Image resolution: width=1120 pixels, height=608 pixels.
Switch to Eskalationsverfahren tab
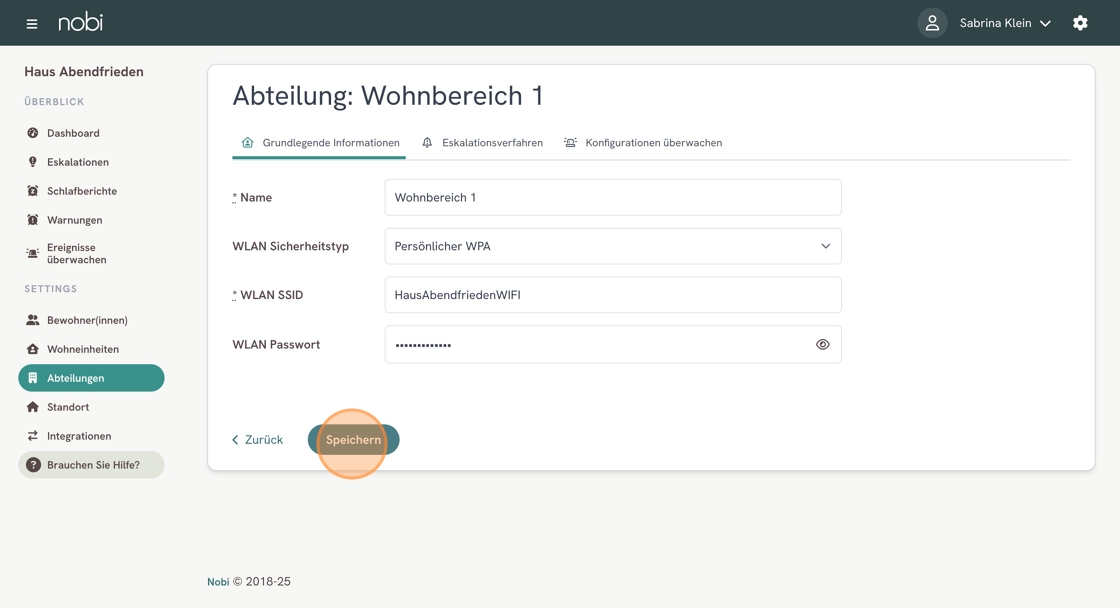click(x=483, y=143)
